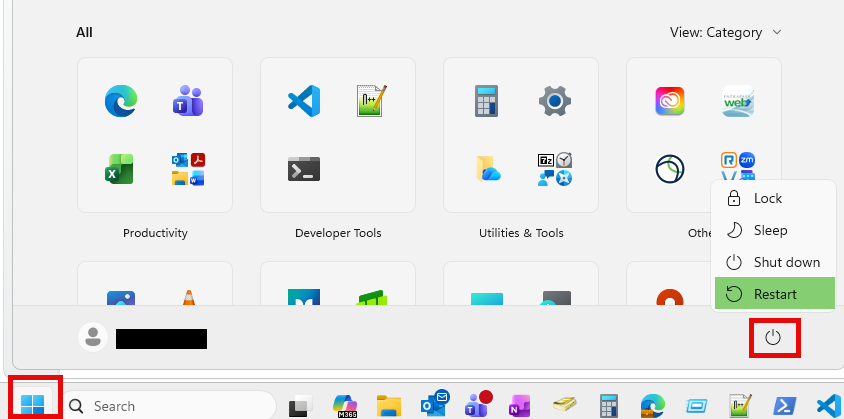
Task: Launch Adobe Creative Cloud app
Action: [x=670, y=101]
